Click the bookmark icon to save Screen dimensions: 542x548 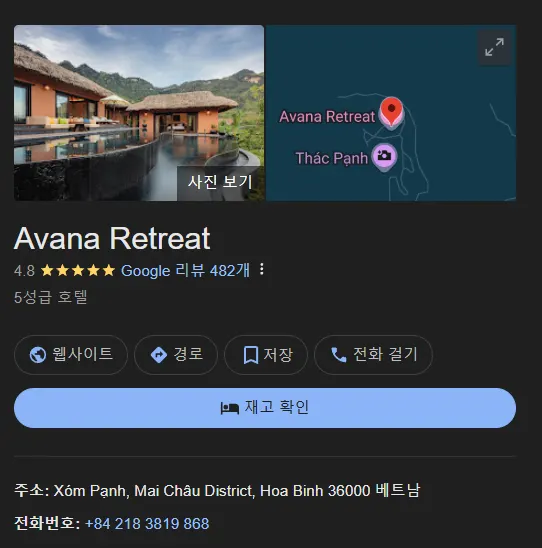(251, 355)
